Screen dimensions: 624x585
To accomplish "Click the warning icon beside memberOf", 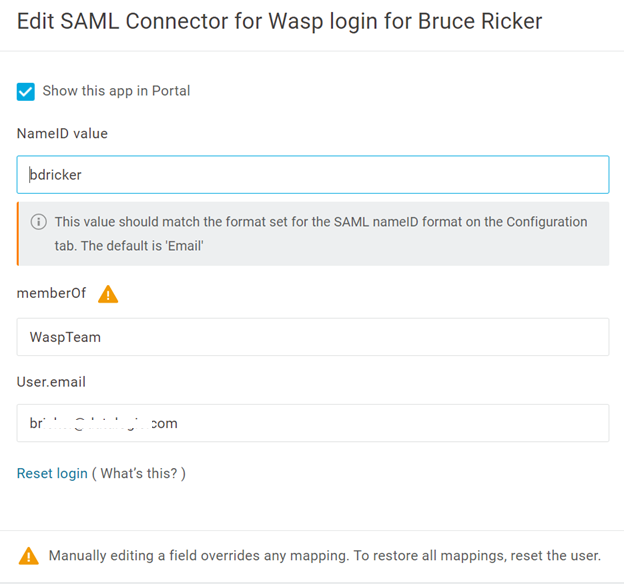I will [x=107, y=294].
